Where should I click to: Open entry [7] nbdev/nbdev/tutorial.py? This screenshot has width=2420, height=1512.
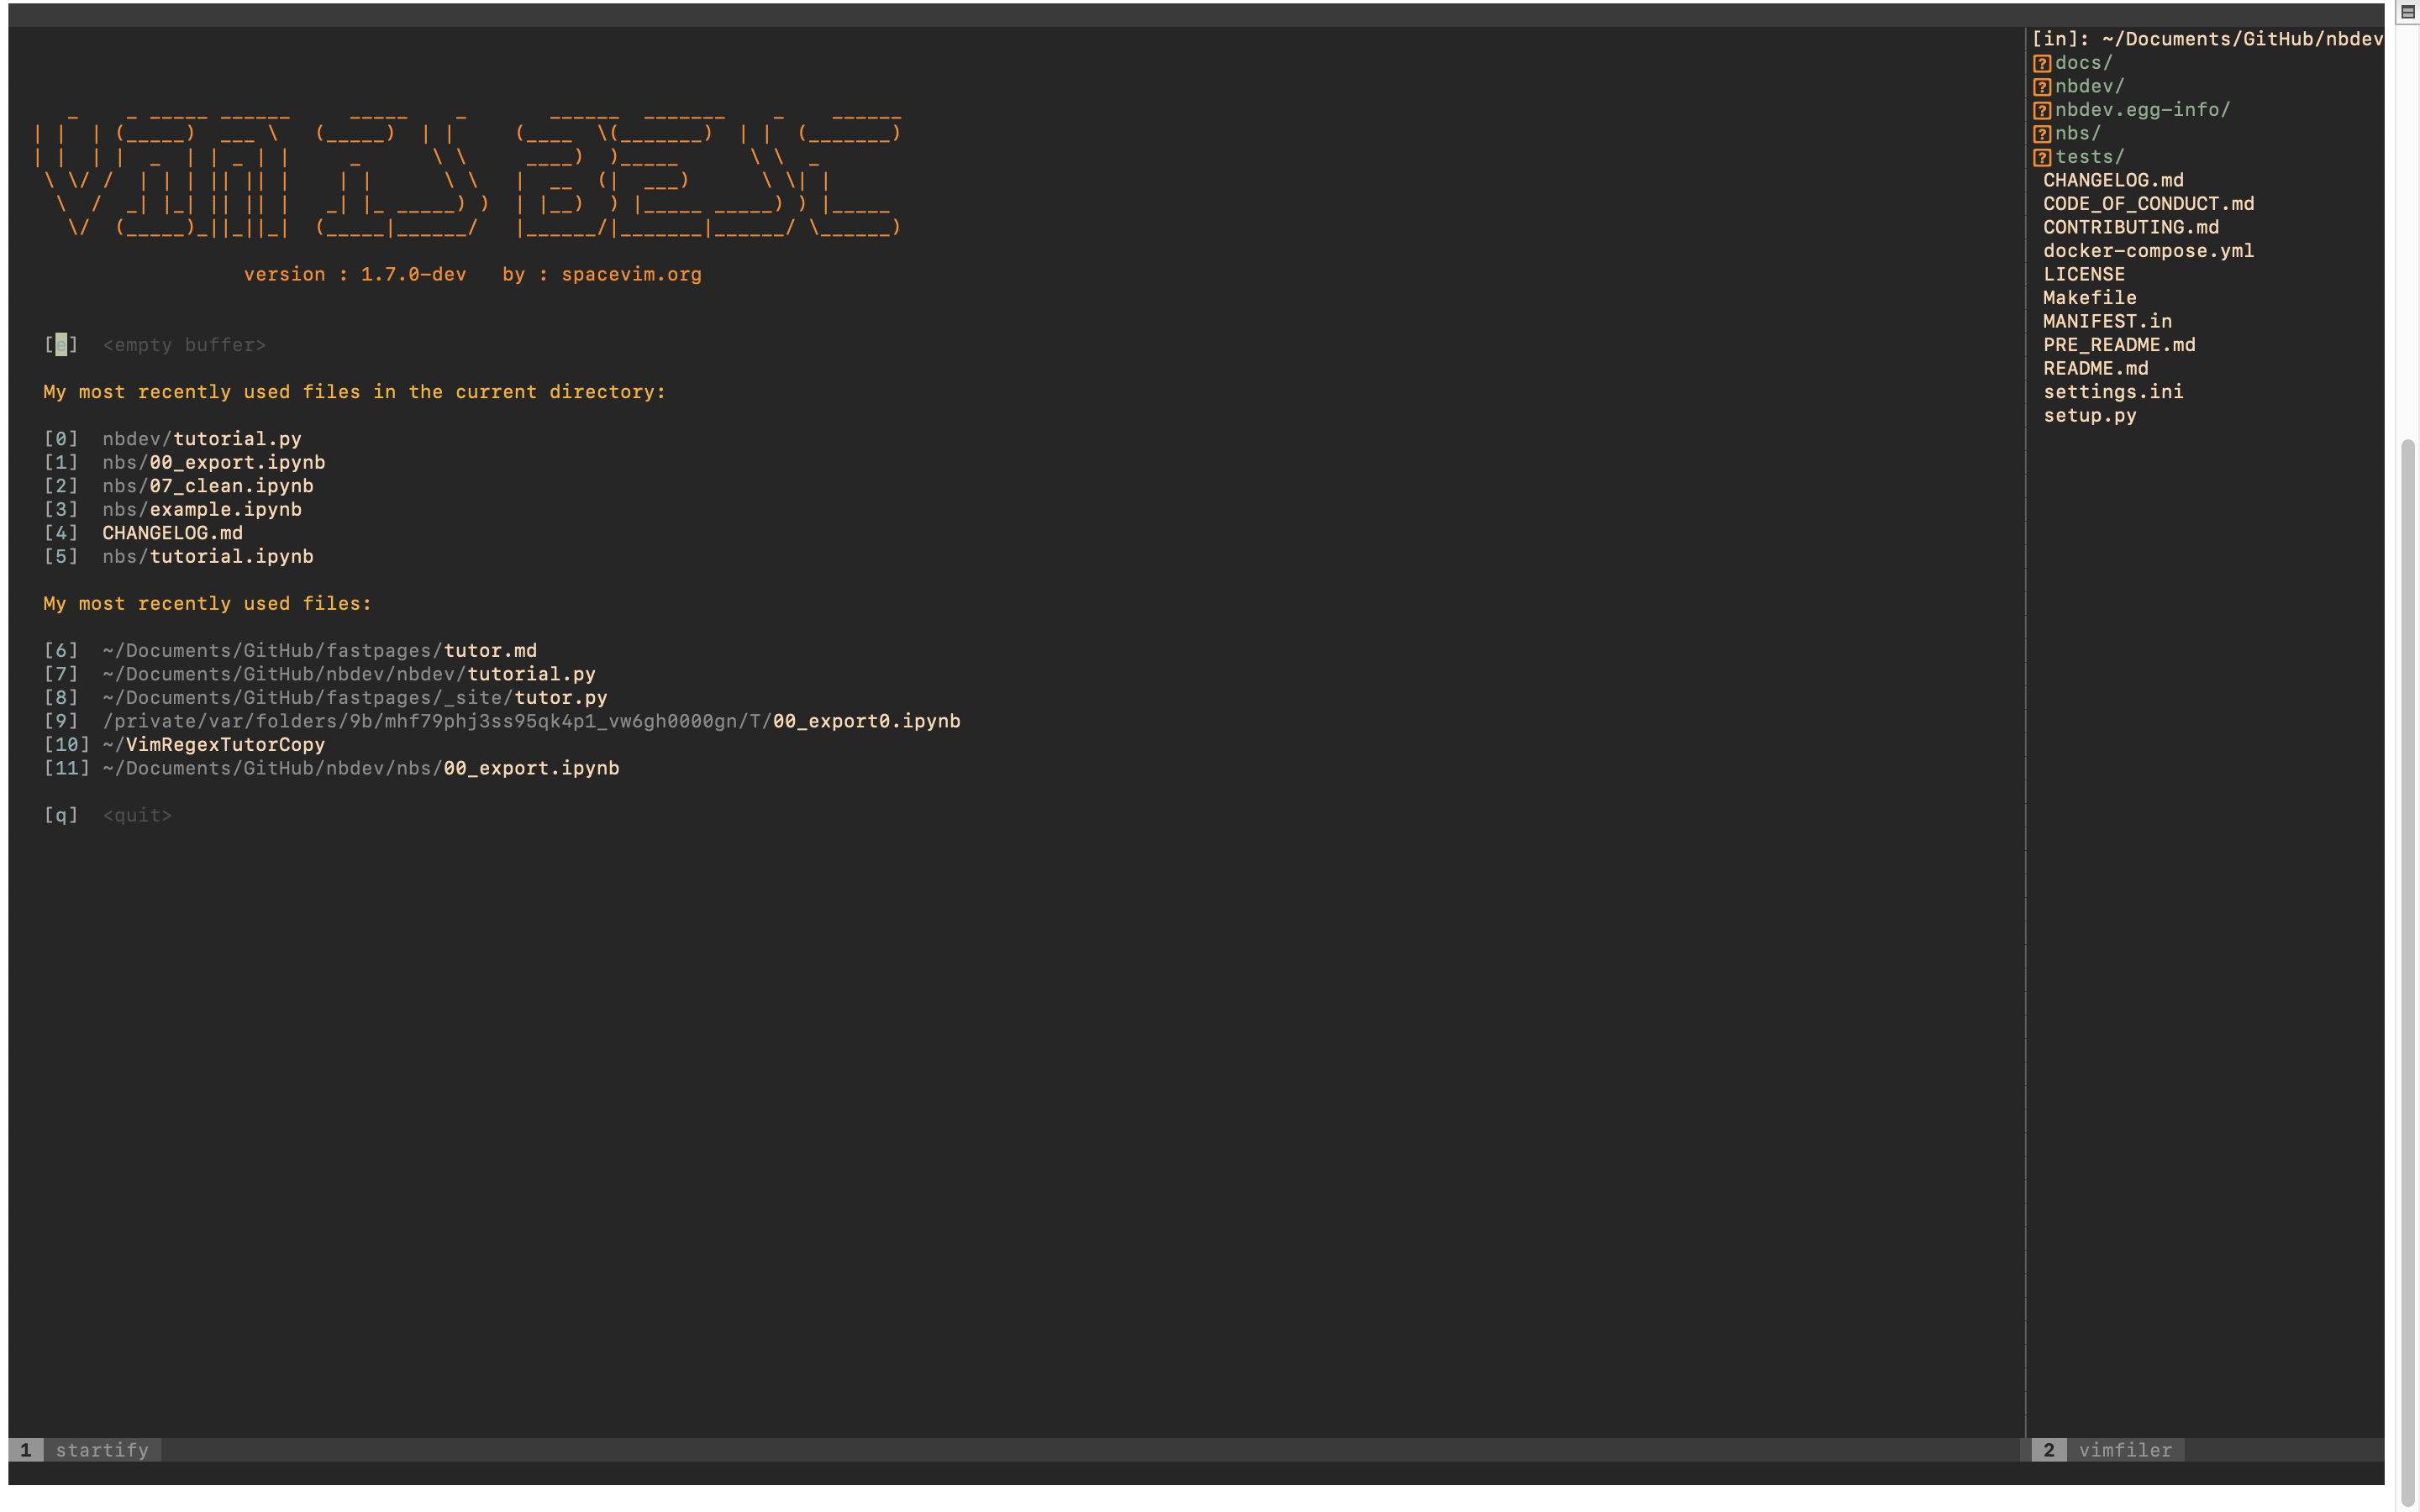[x=320, y=674]
